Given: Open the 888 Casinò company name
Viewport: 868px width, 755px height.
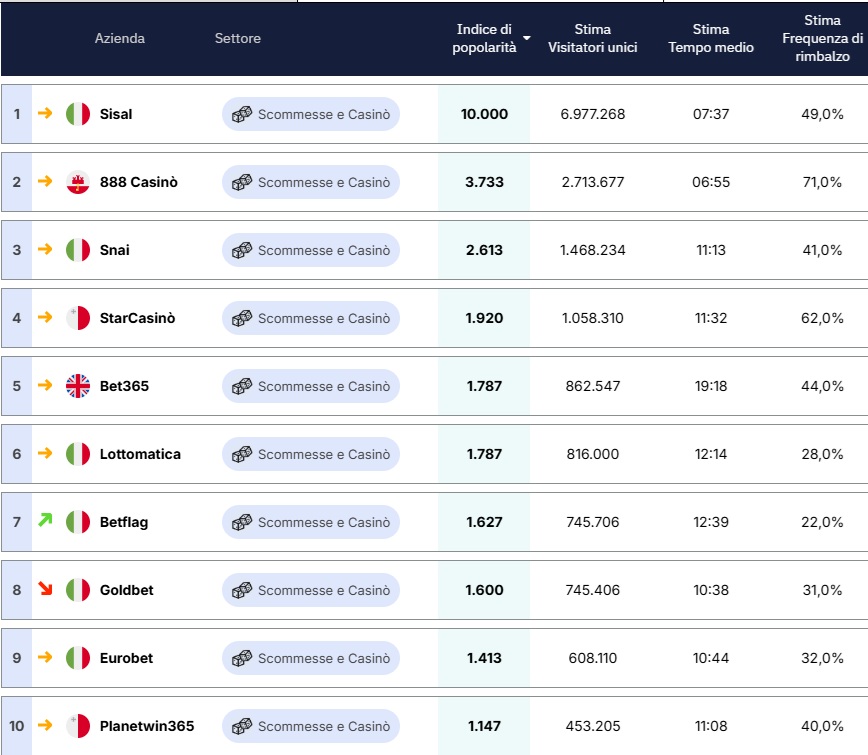Looking at the screenshot, I should point(138,182).
